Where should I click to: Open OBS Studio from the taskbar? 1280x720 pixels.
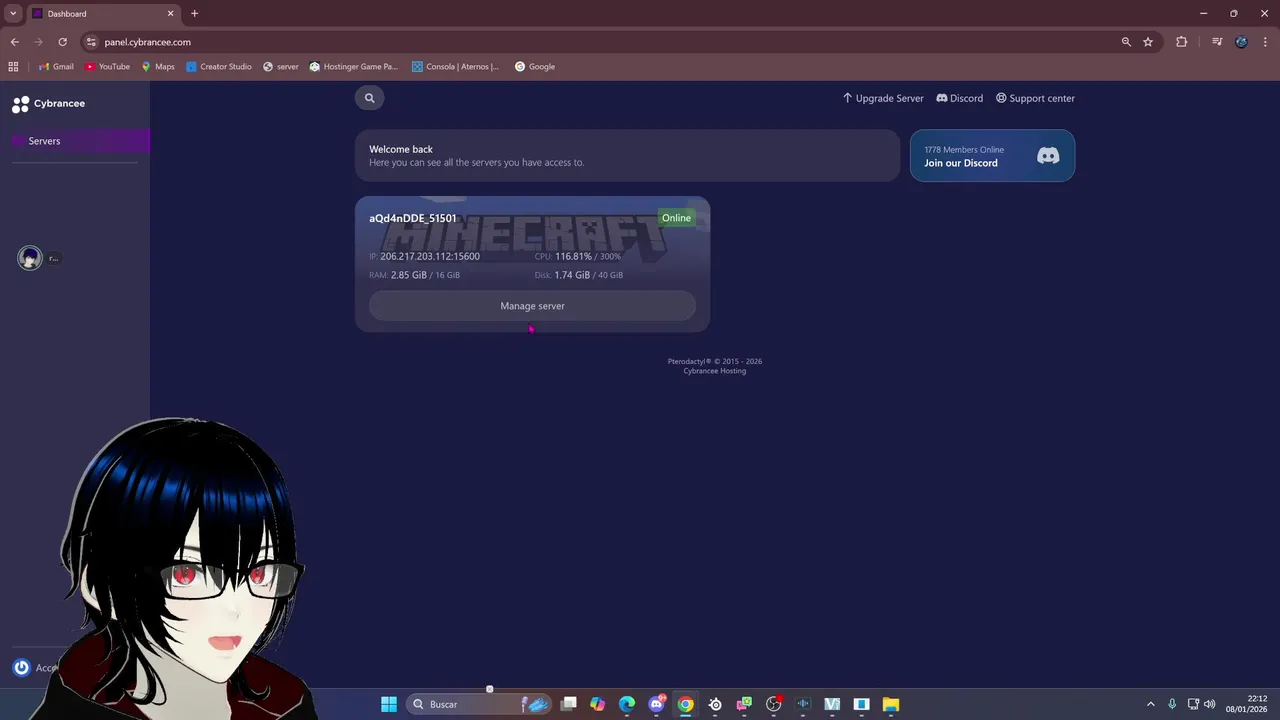(x=773, y=704)
